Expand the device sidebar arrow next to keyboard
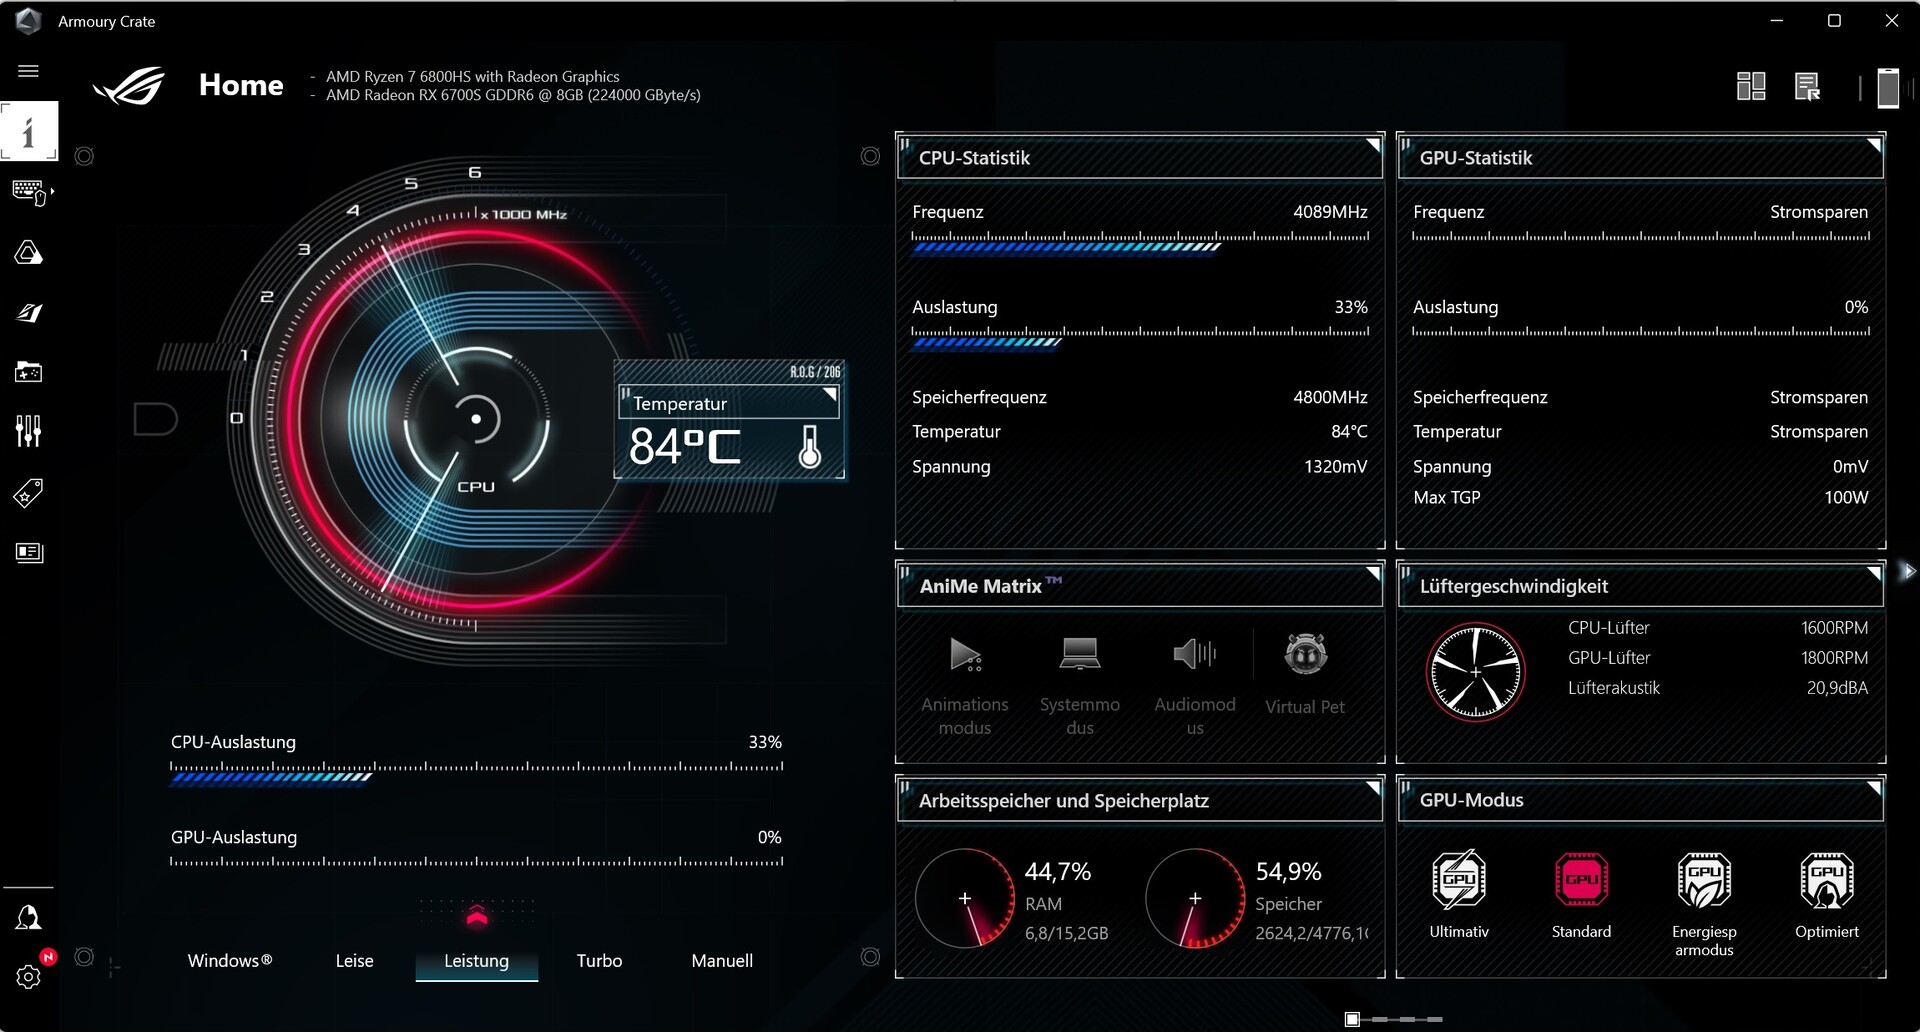1920x1032 pixels. (x=52, y=190)
